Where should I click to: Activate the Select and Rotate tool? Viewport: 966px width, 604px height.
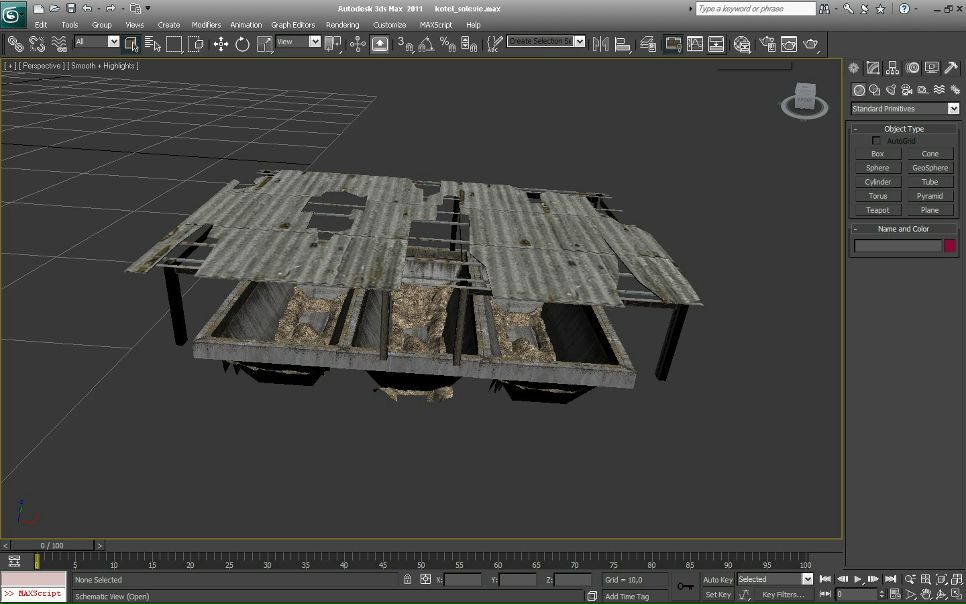242,44
